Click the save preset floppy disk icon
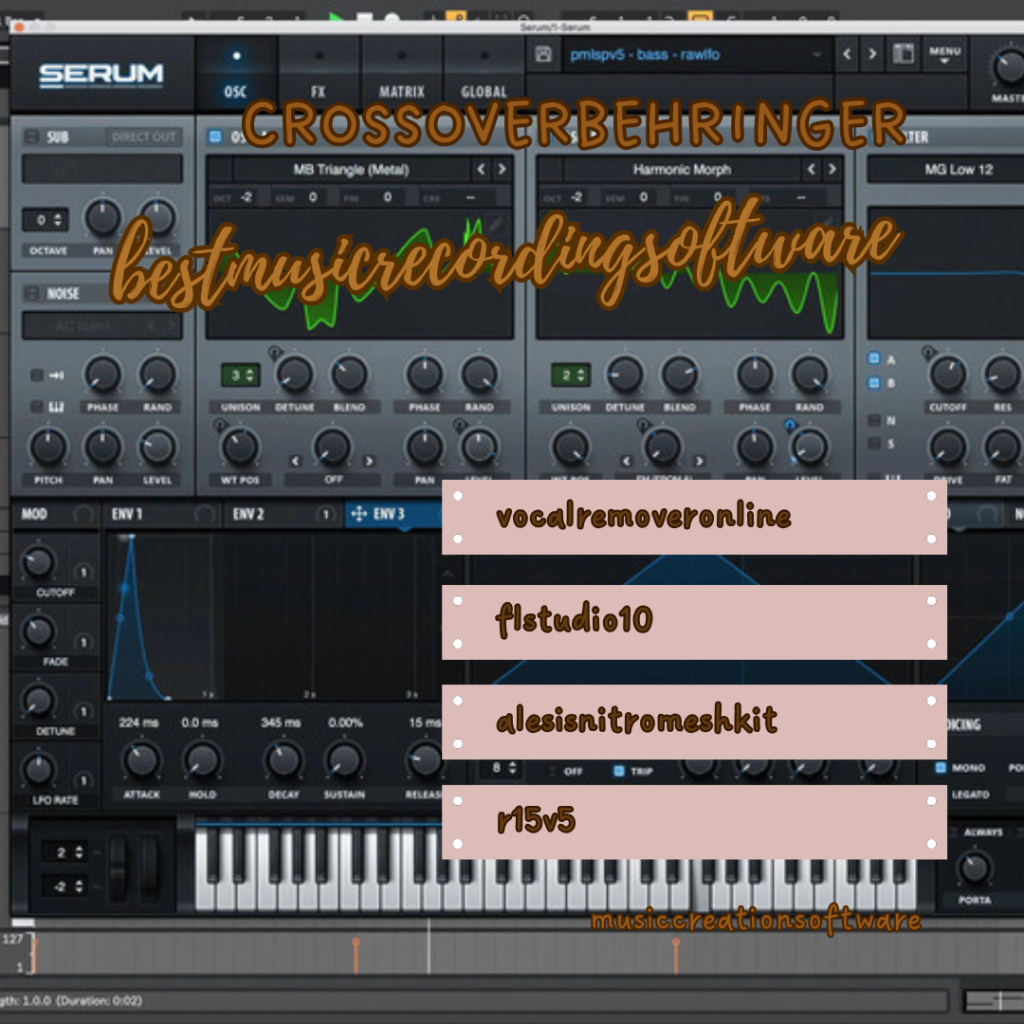 point(543,54)
